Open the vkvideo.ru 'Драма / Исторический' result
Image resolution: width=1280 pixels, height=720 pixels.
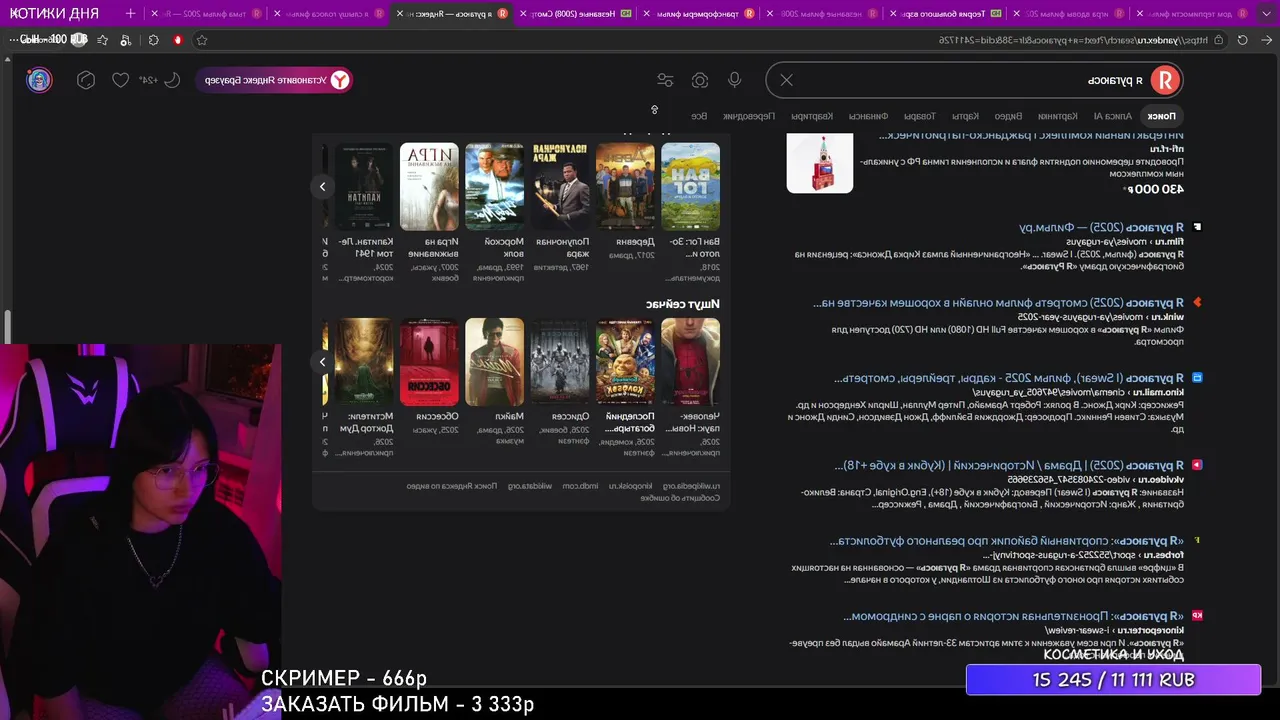coord(1010,465)
